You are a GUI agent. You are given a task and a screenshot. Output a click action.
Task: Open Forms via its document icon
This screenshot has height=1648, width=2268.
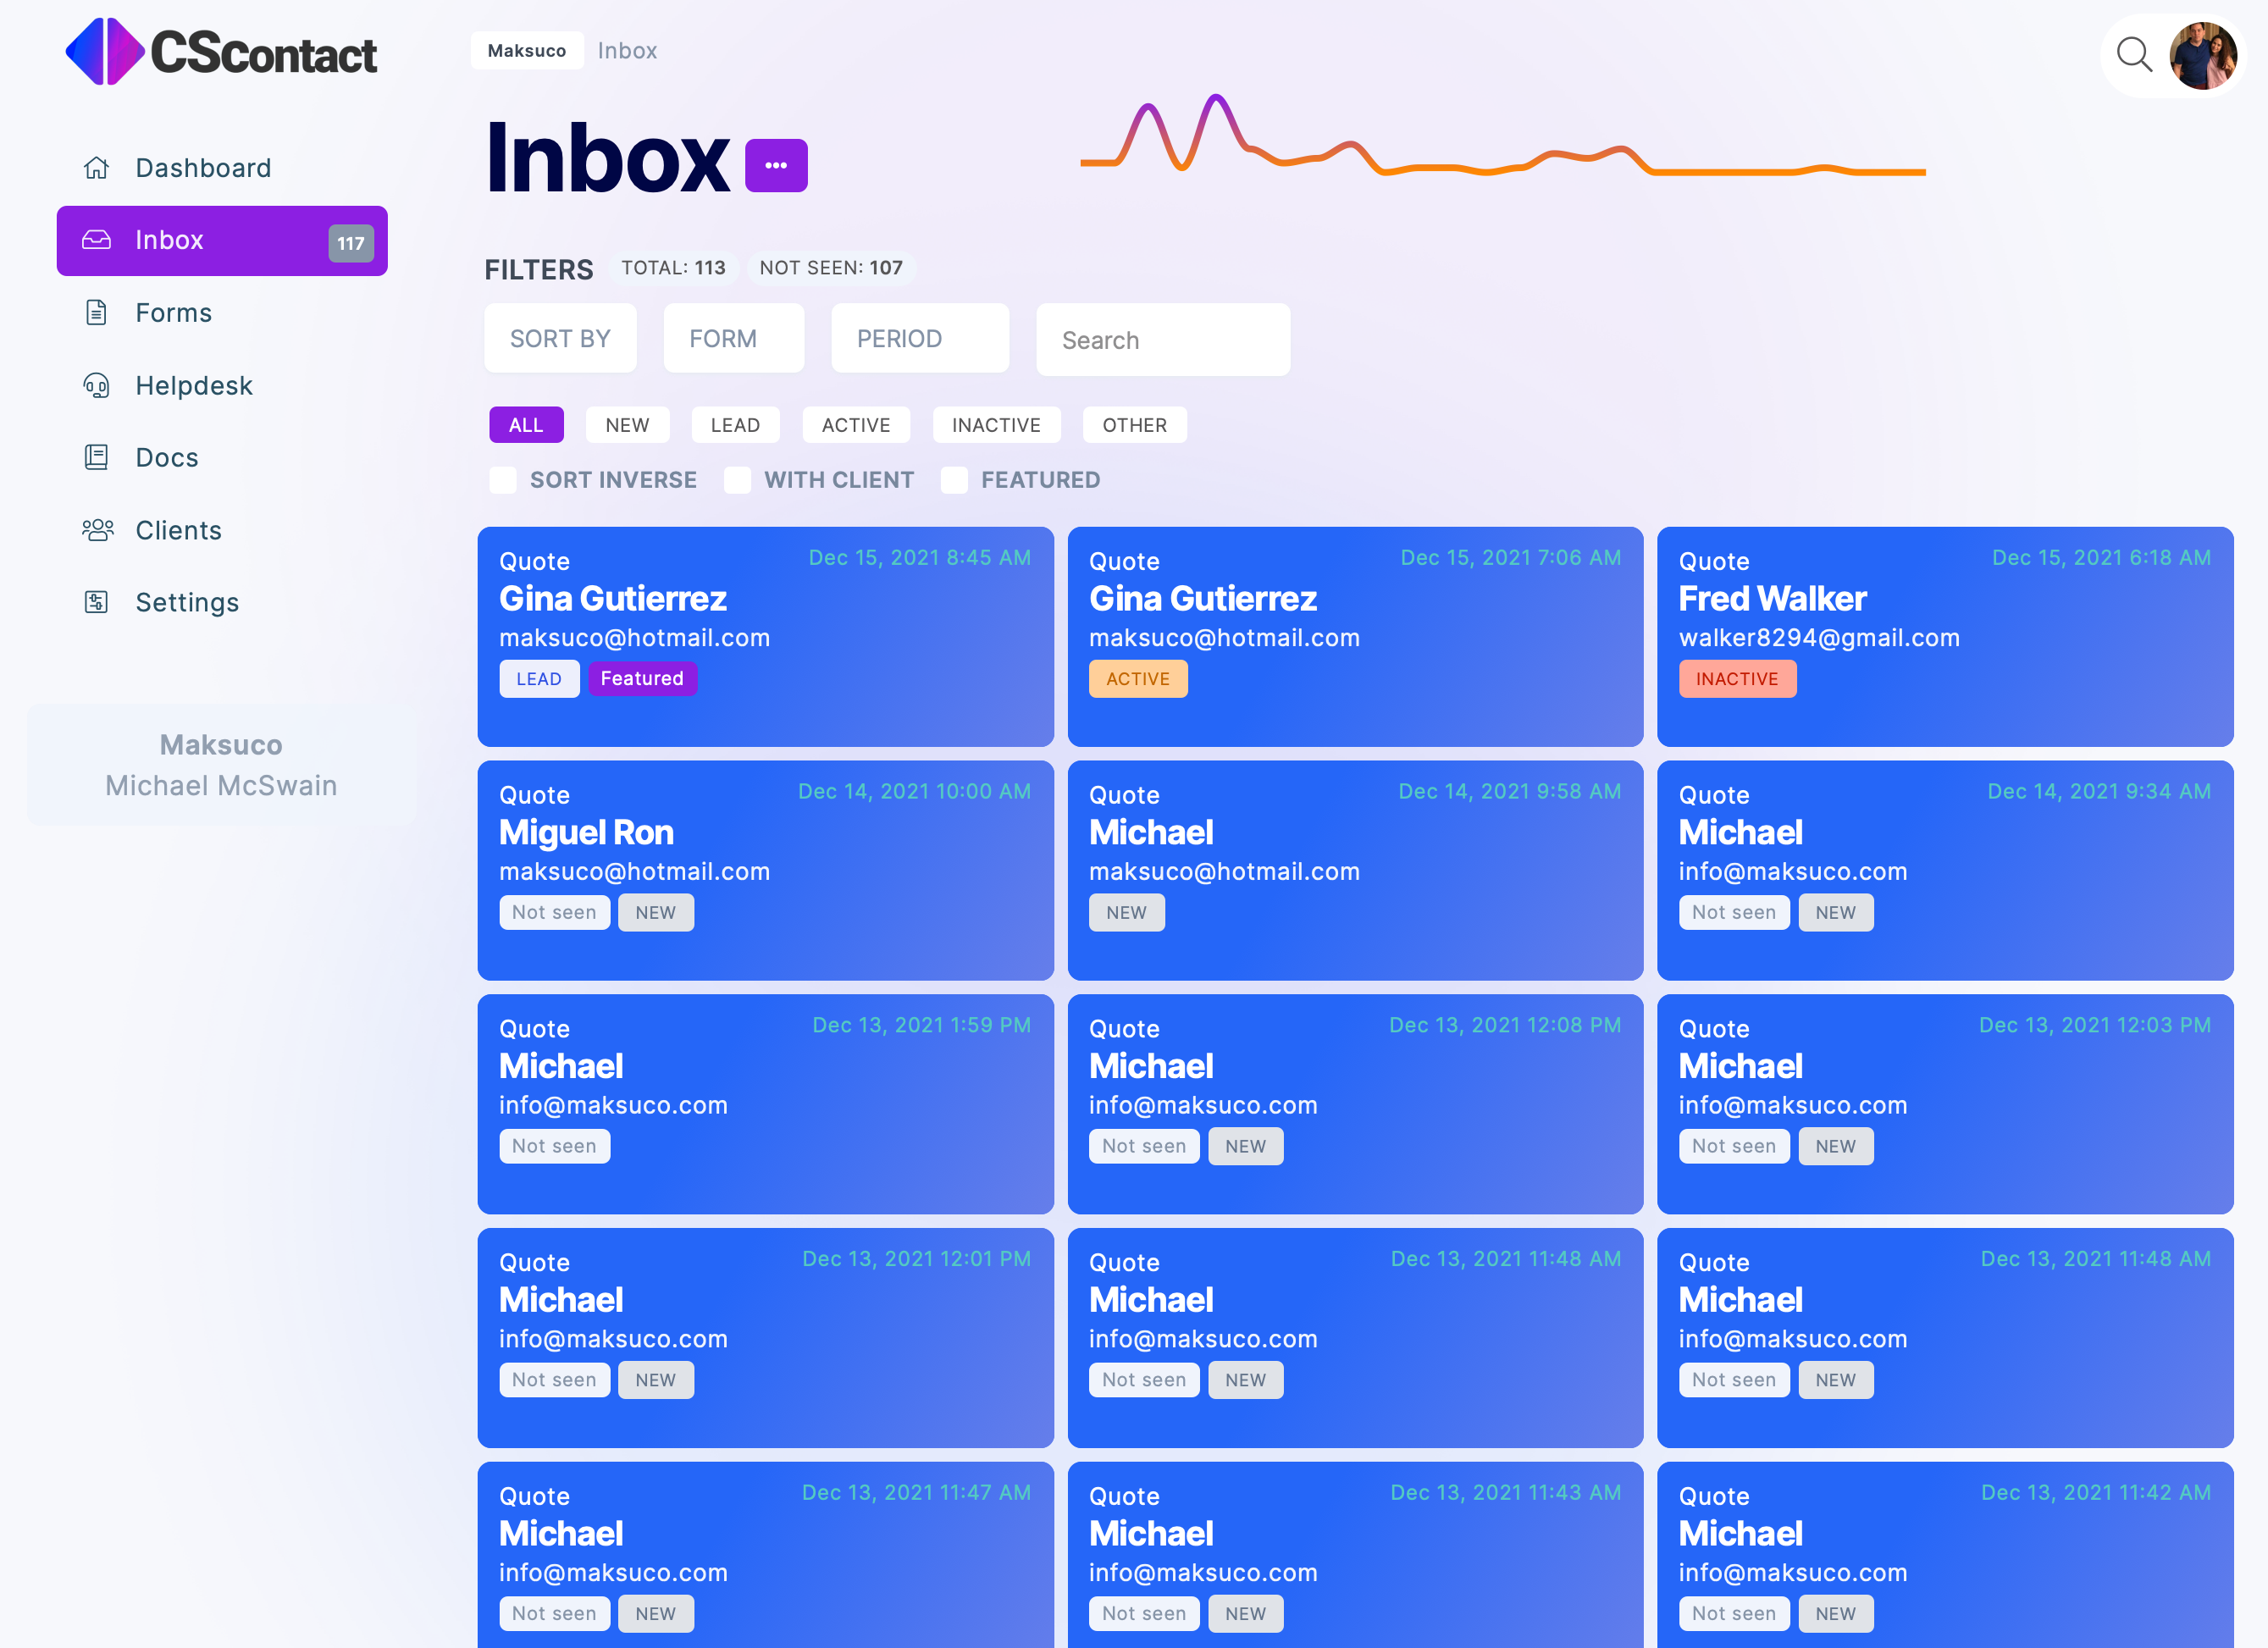(96, 313)
